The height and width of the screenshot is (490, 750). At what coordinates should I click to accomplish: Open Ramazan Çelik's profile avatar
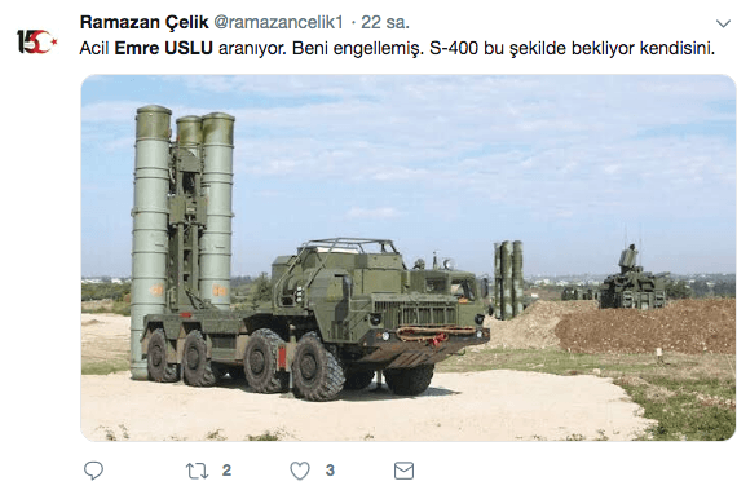37,41
